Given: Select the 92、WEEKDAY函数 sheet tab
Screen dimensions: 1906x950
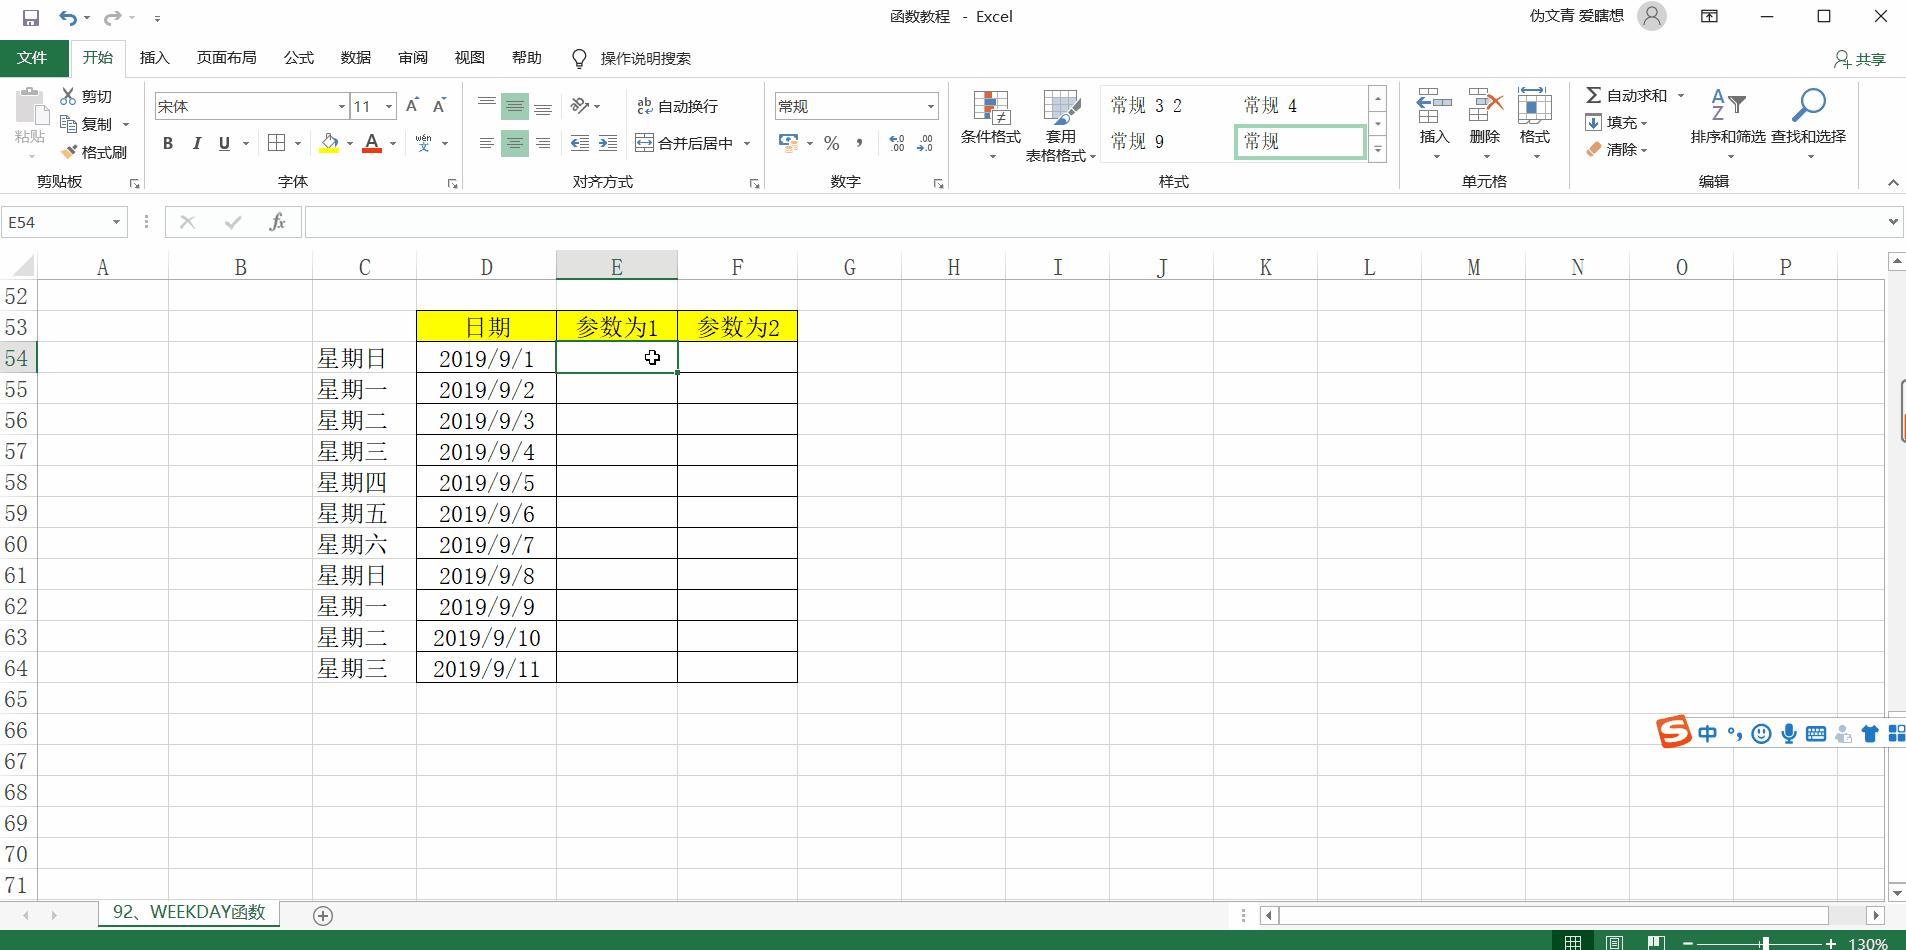Looking at the screenshot, I should 188,912.
